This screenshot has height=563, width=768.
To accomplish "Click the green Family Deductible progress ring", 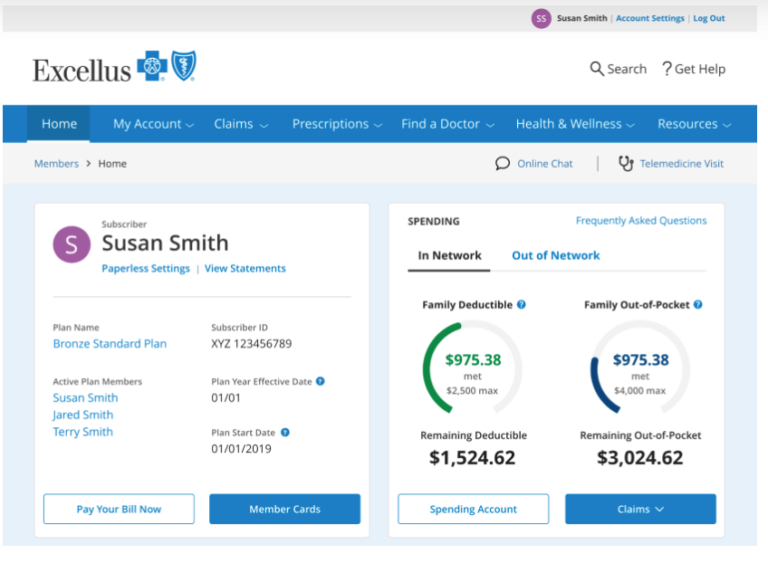I will pos(472,368).
